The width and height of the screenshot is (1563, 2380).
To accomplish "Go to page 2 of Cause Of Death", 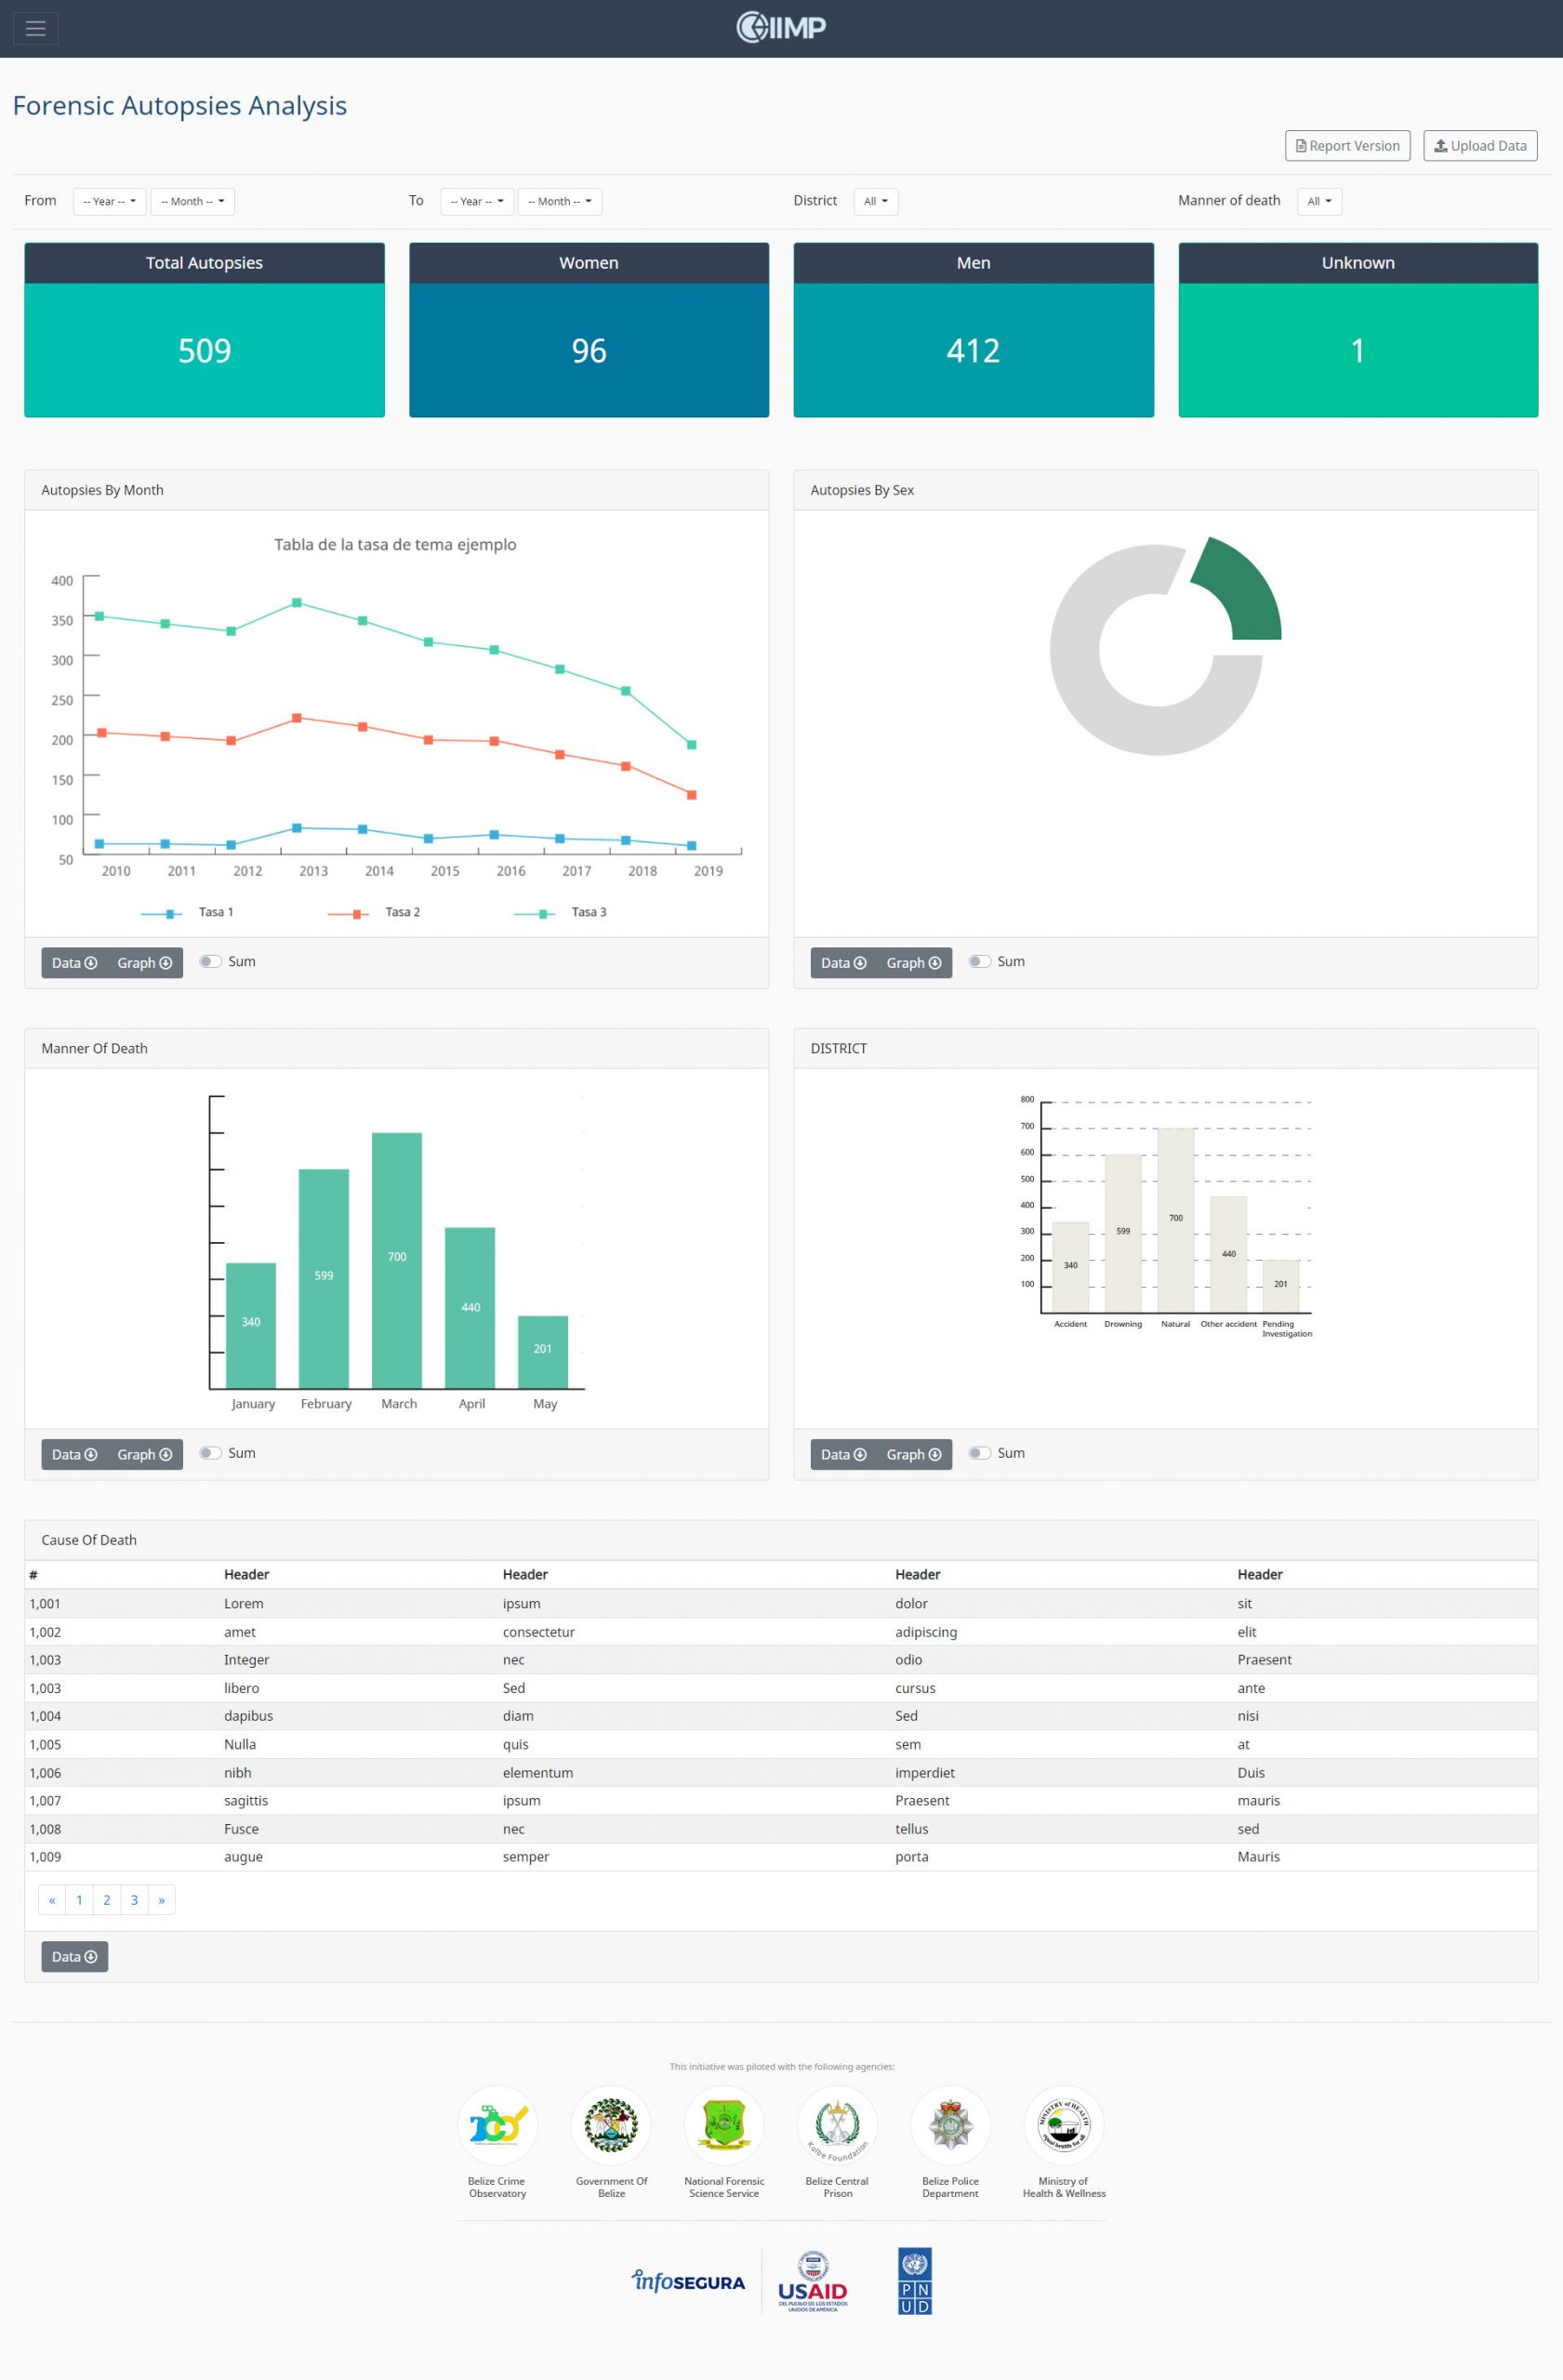I will click(107, 1900).
